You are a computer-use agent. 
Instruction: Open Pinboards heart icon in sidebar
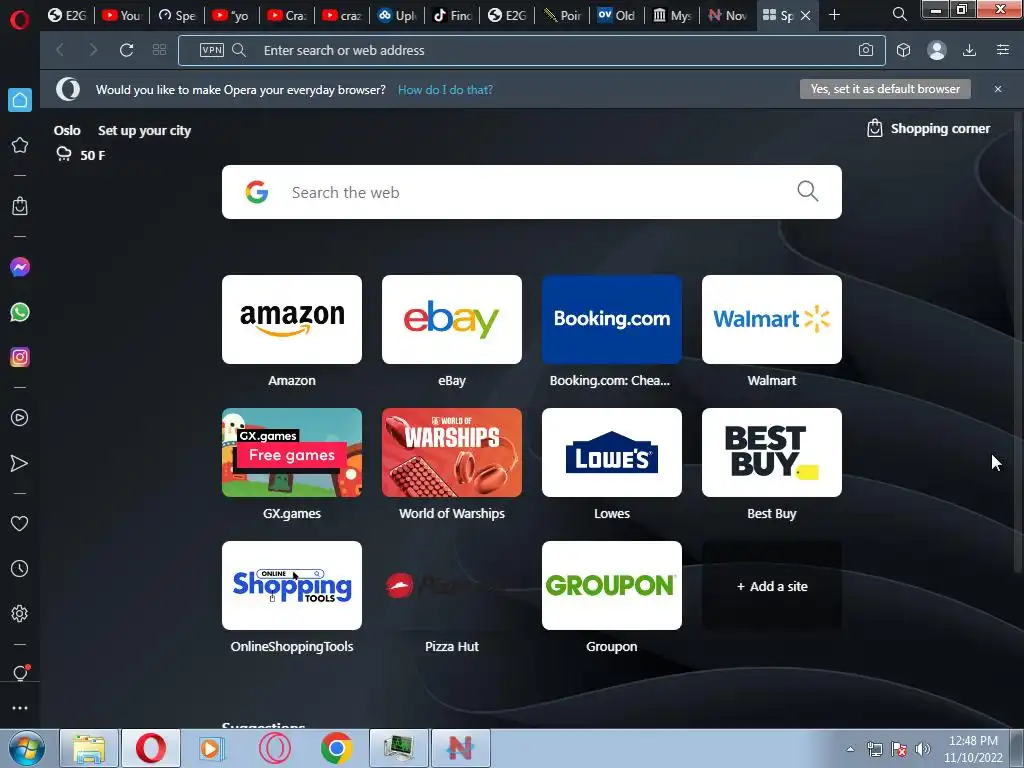(20, 523)
